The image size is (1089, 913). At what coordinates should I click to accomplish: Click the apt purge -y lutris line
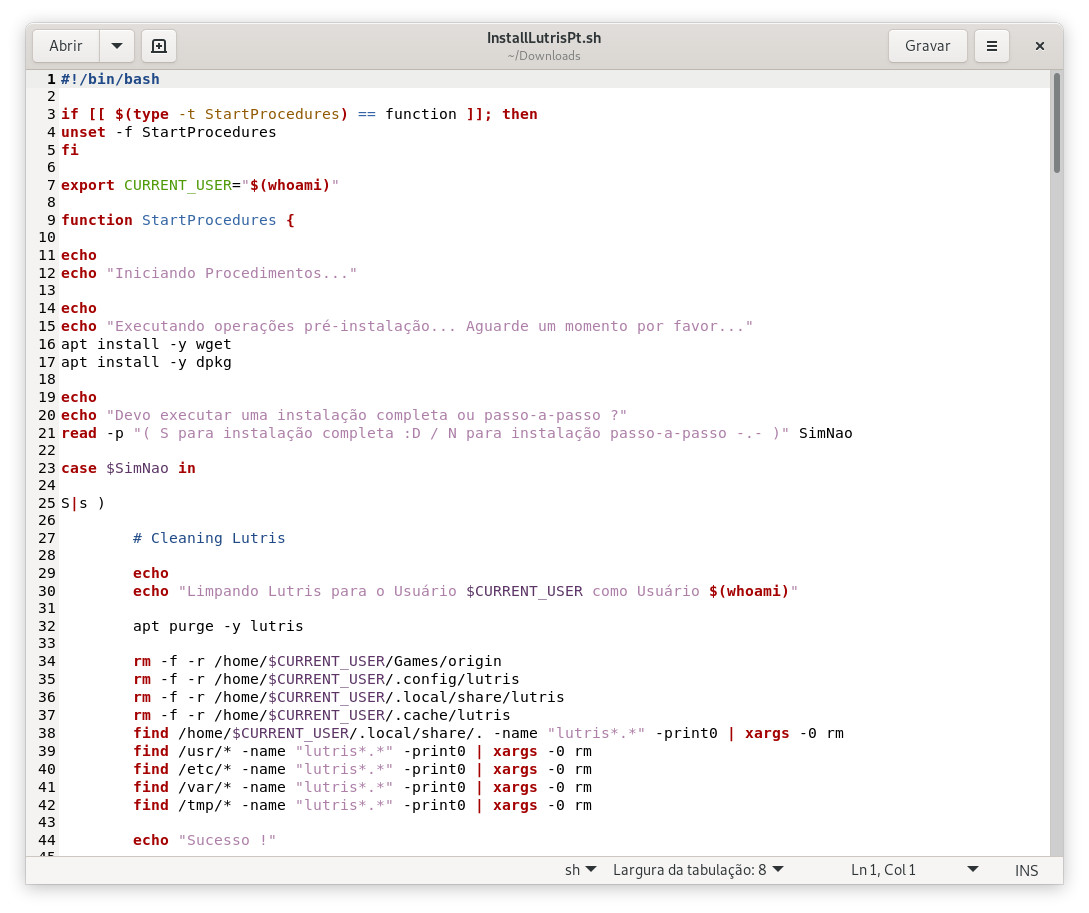pyautogui.click(x=218, y=626)
